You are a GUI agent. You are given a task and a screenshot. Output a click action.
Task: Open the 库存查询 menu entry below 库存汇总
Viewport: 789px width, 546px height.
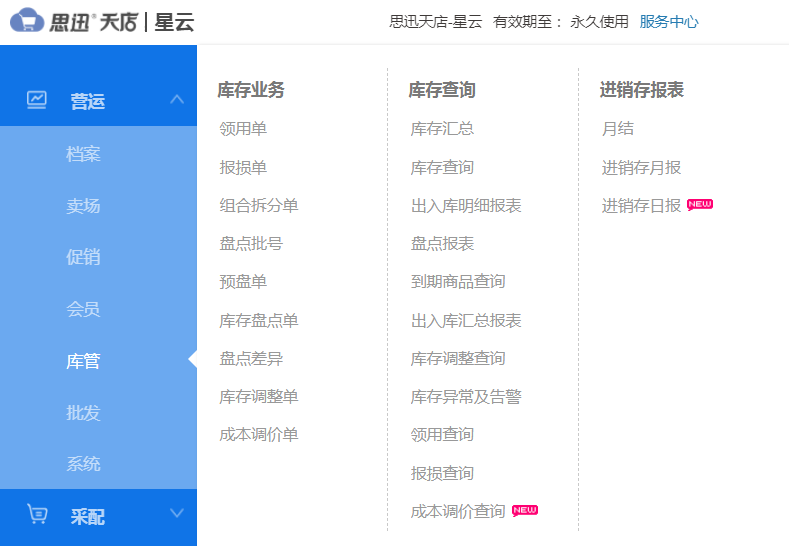[442, 168]
